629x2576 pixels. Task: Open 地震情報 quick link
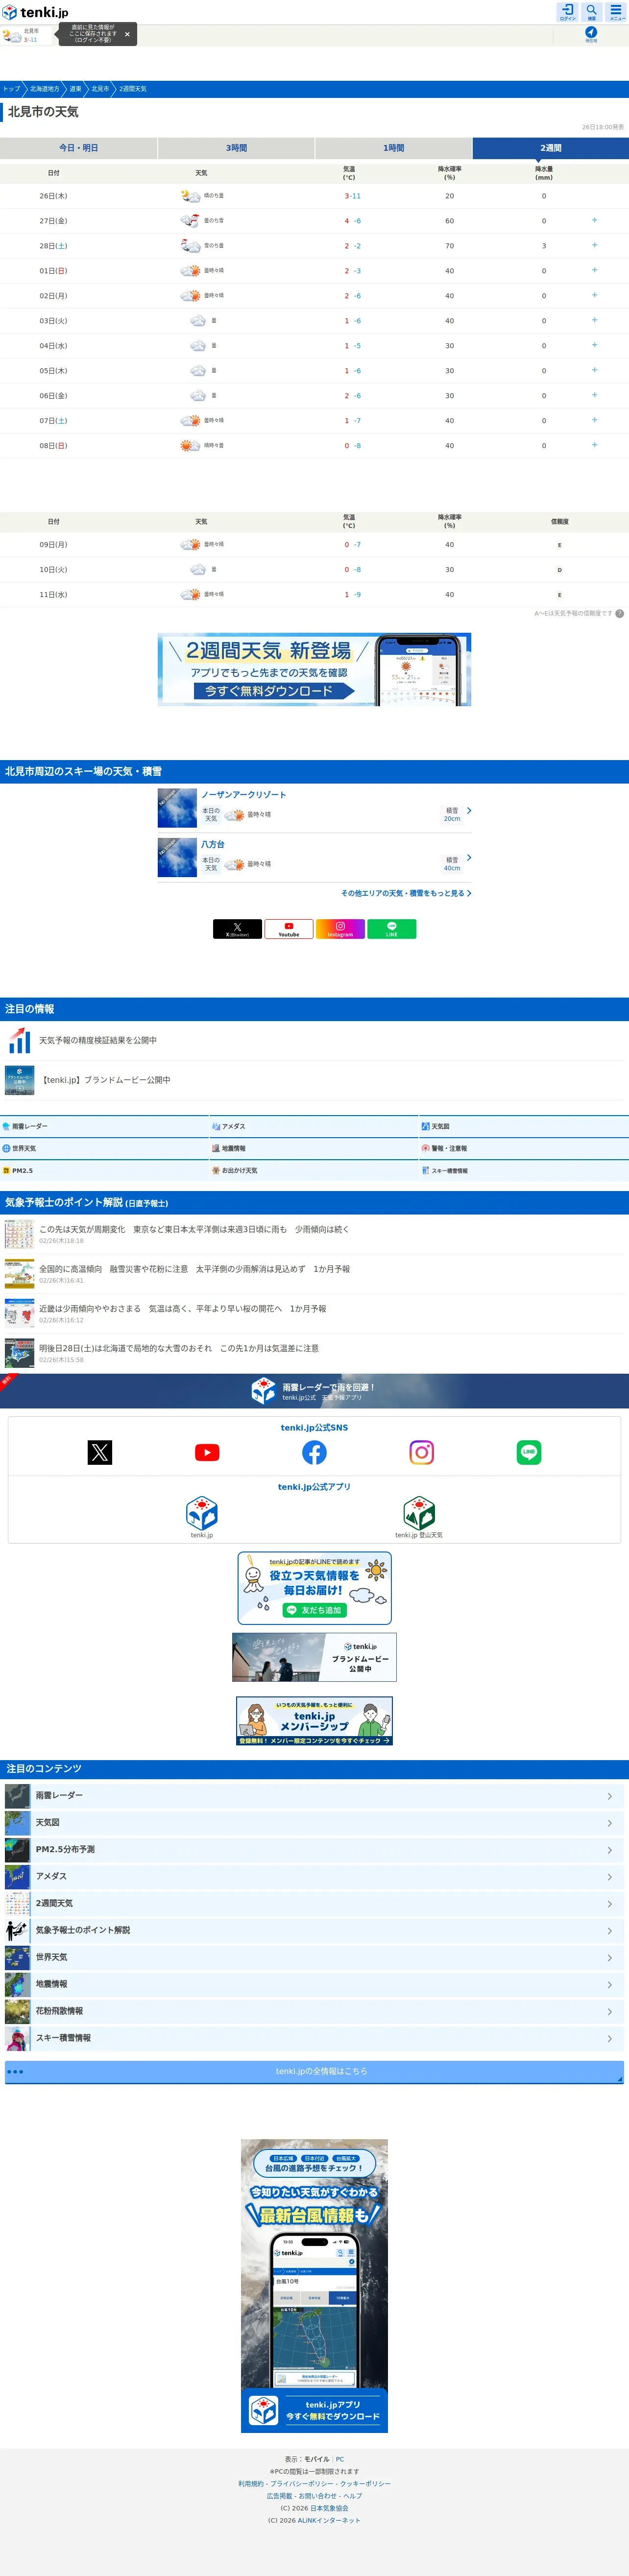tap(314, 1148)
